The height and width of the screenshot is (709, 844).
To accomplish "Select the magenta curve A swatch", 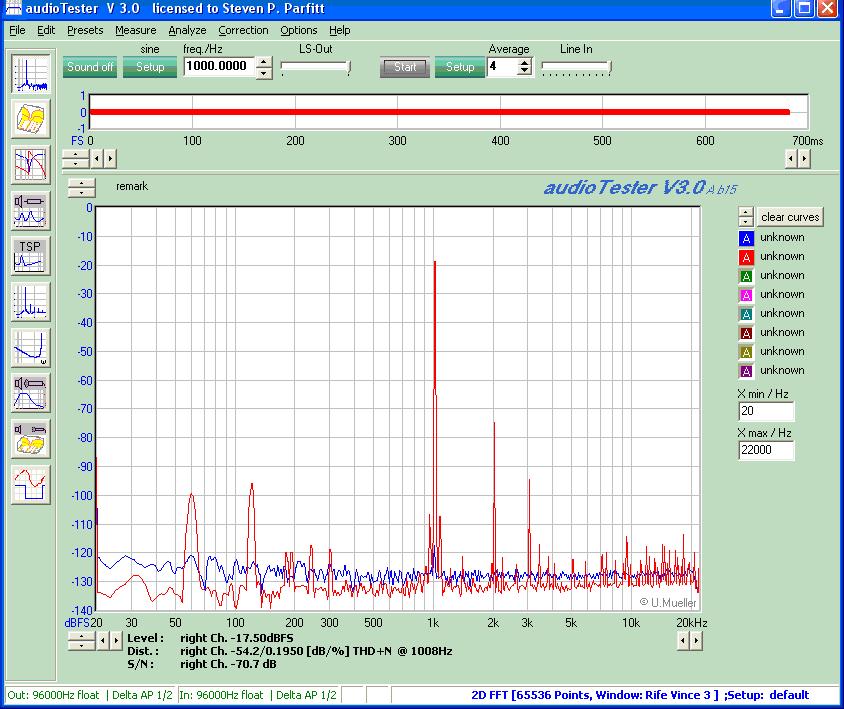I will [746, 295].
